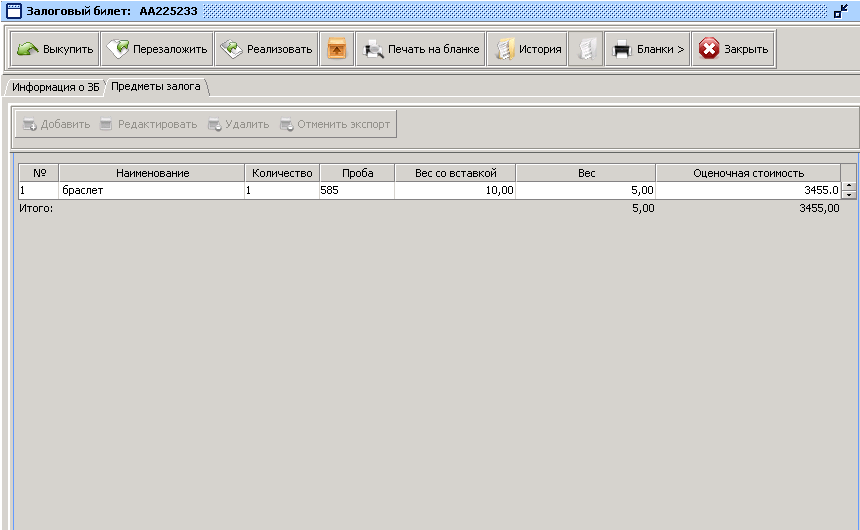Click the Выкупить toolbar button
Image resolution: width=860 pixels, height=530 pixels.
56,49
